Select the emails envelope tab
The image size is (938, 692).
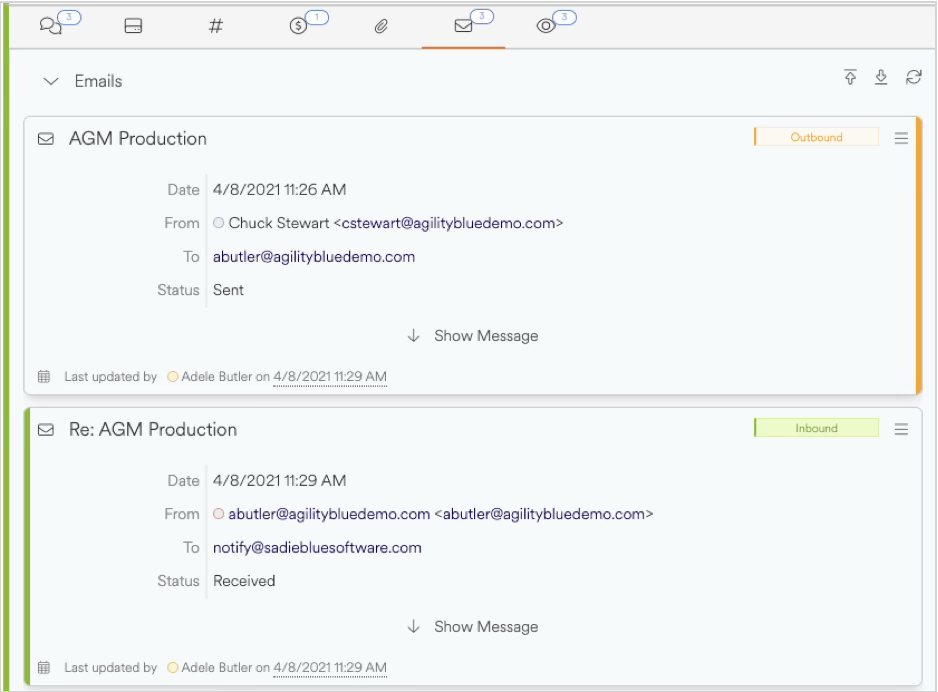464,26
